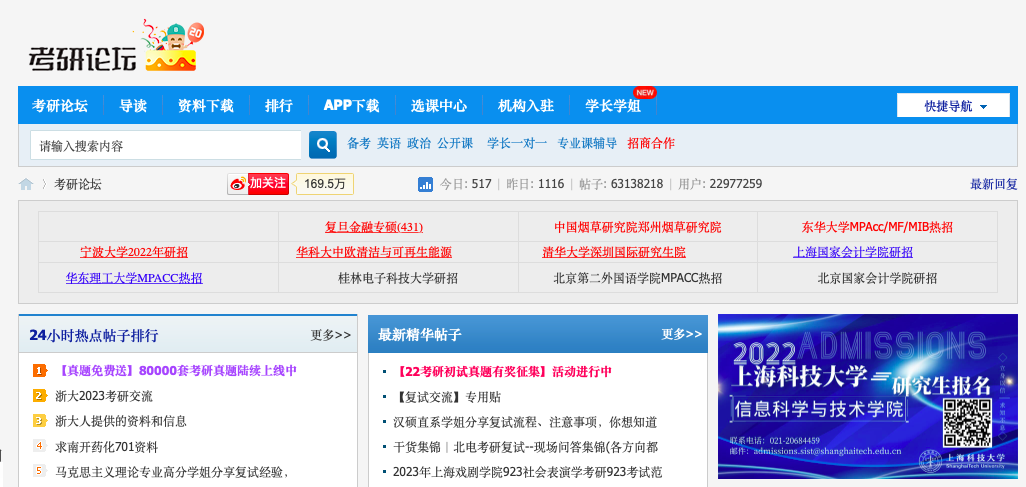Click 更多>> in 最新精华帖子 panel

681,334
